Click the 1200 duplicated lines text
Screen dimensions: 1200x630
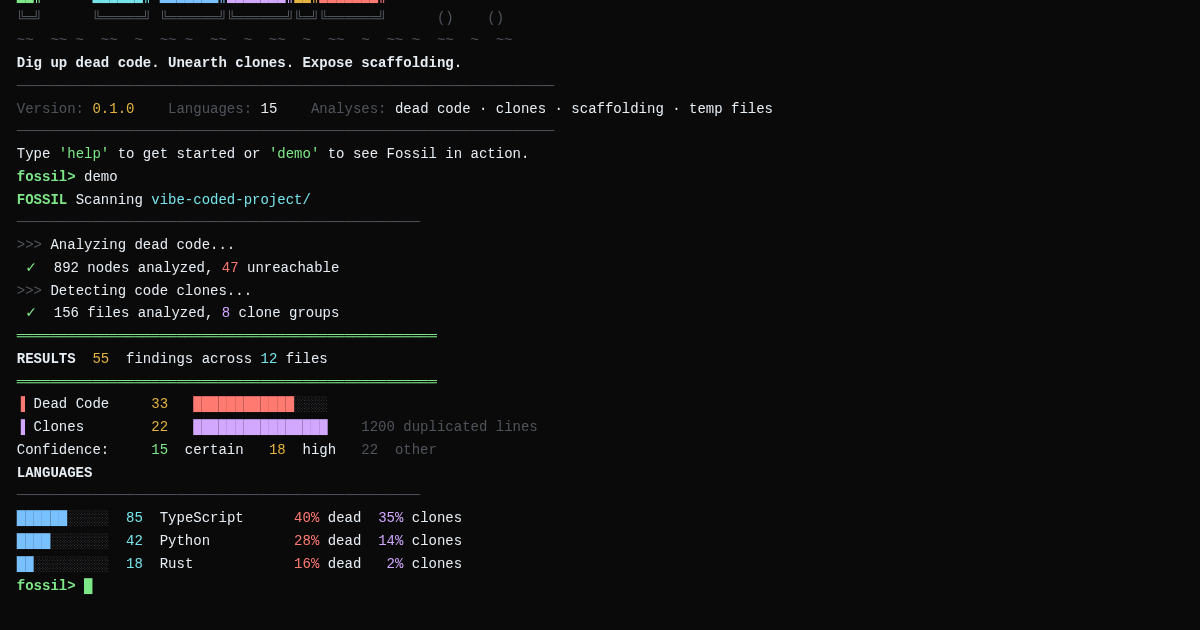click(x=449, y=427)
